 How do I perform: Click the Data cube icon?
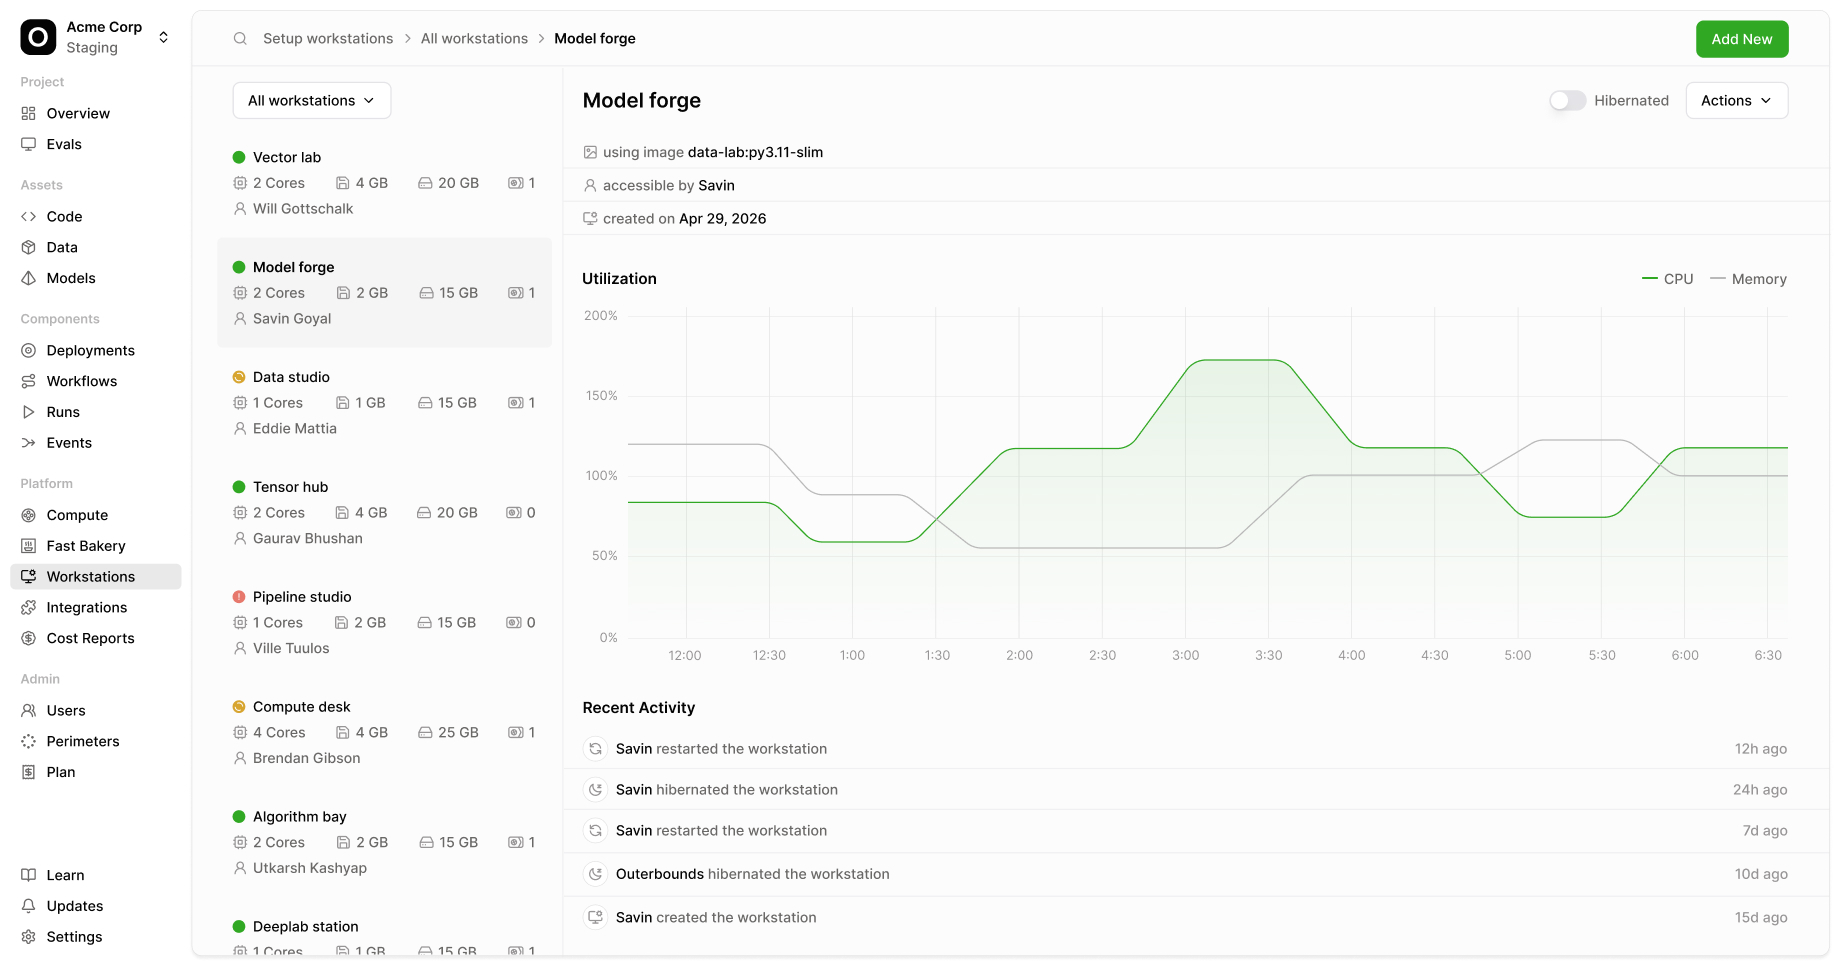pos(28,247)
